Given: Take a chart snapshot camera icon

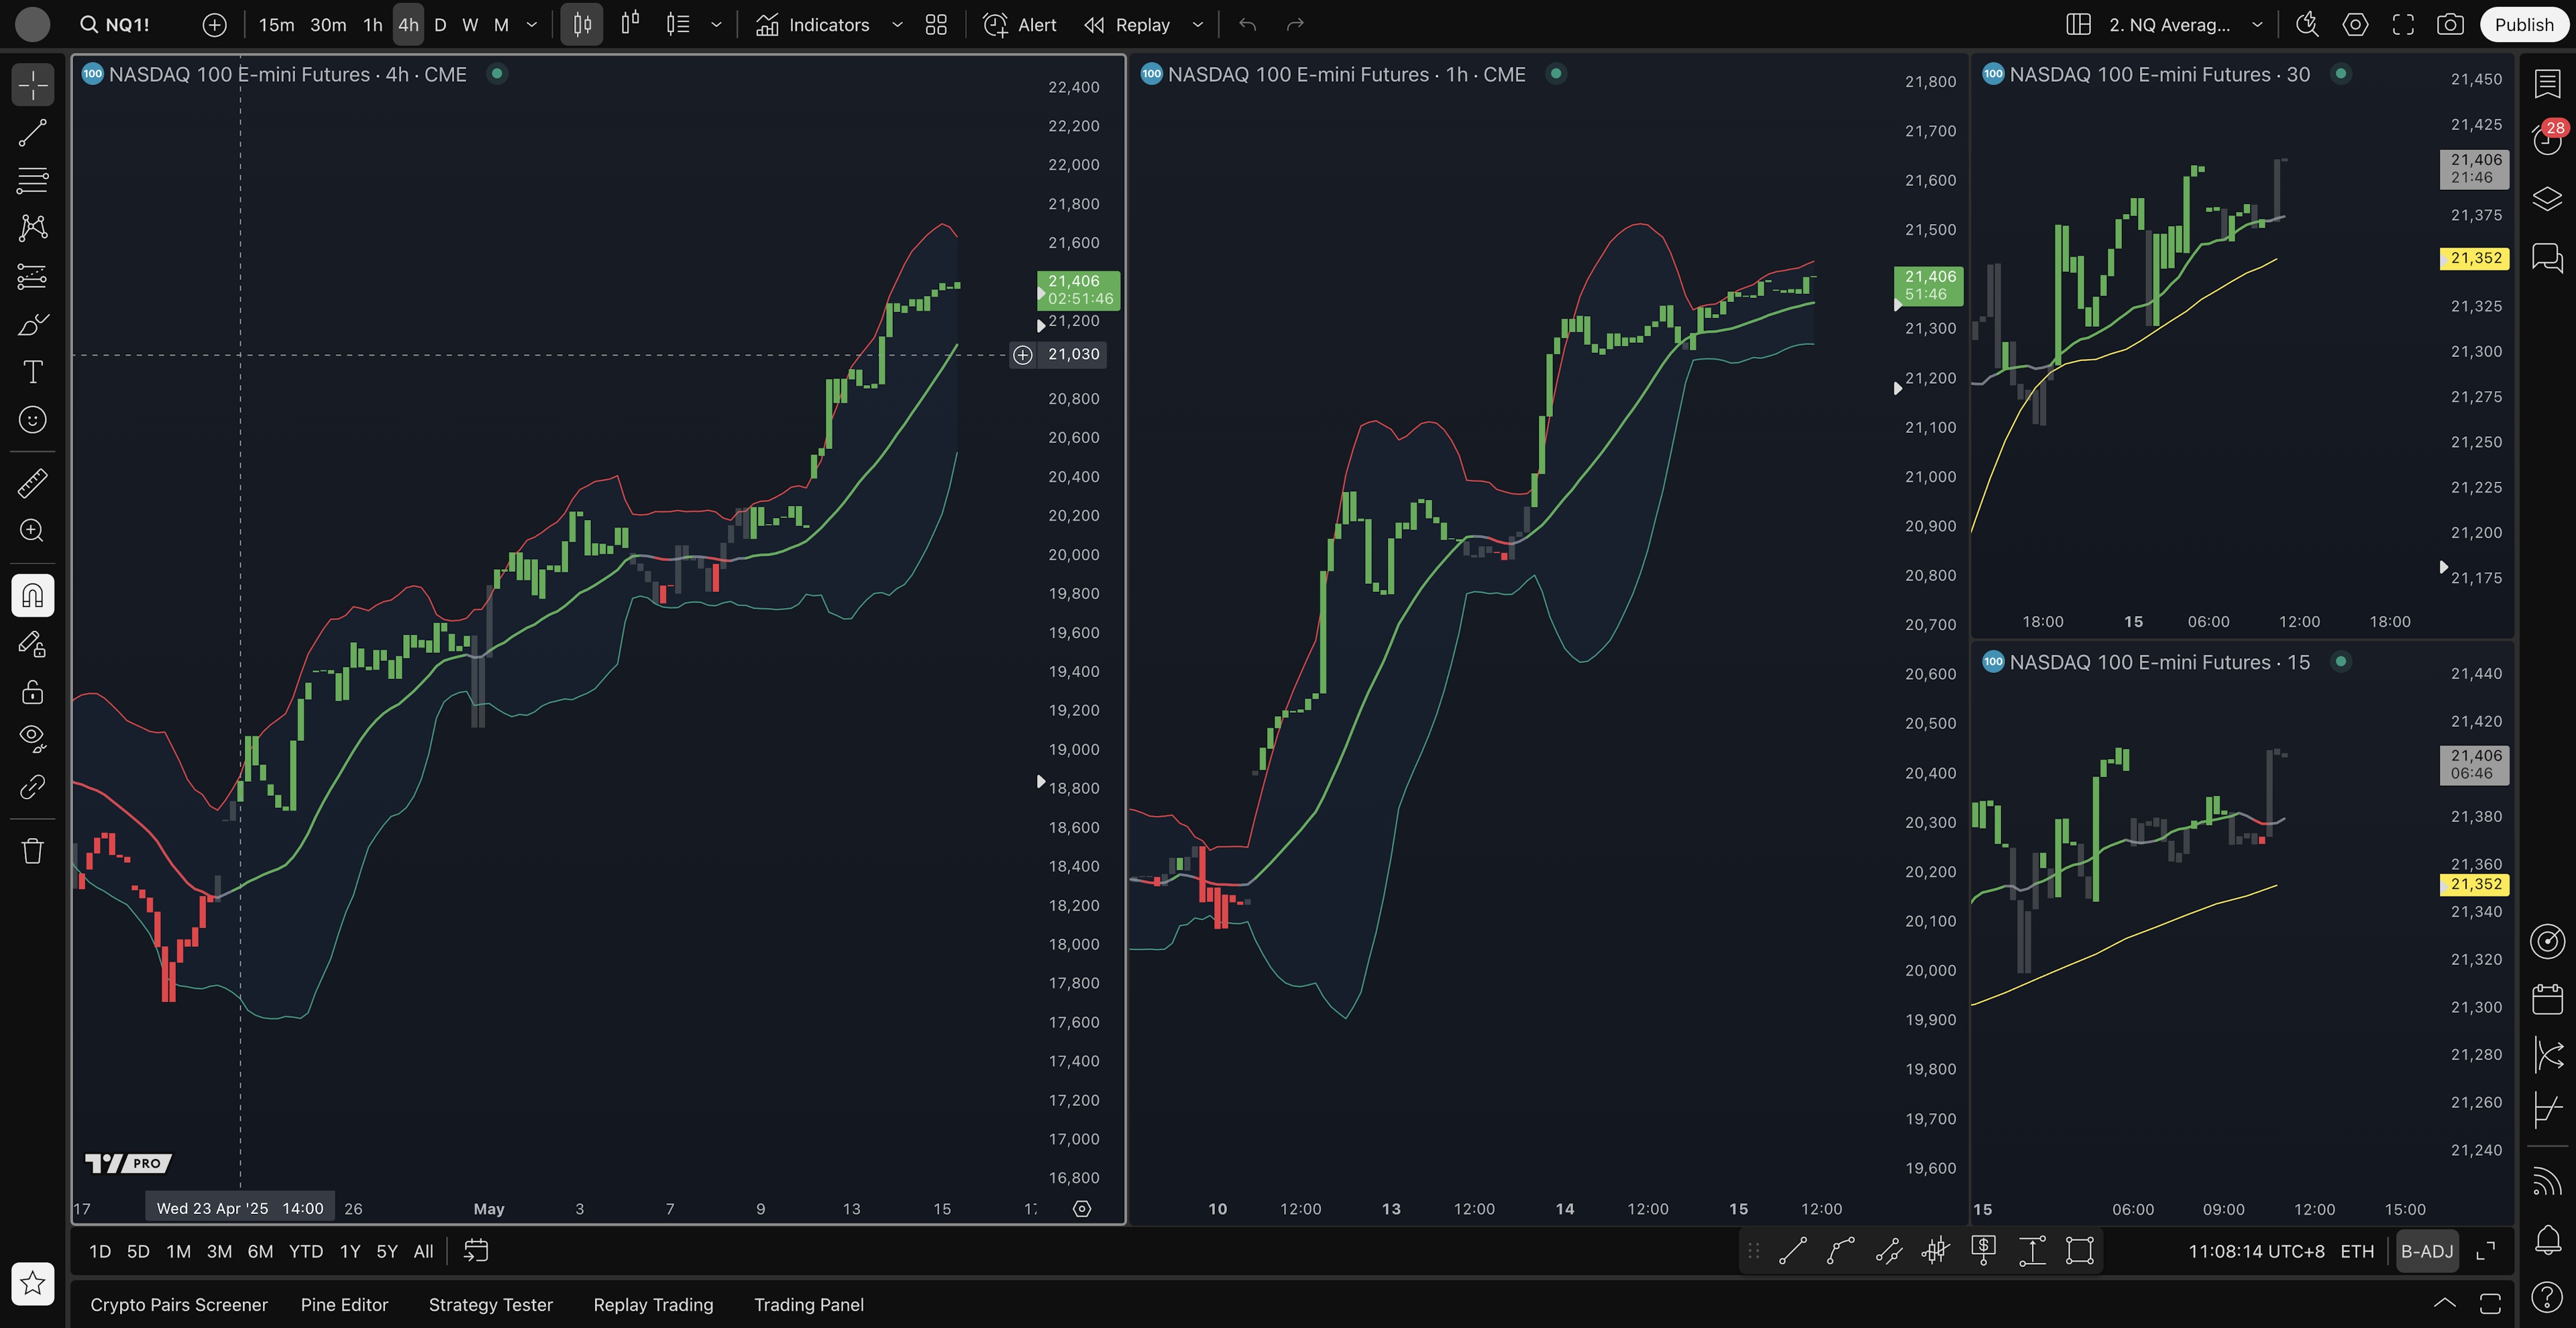Looking at the screenshot, I should pos(2450,25).
